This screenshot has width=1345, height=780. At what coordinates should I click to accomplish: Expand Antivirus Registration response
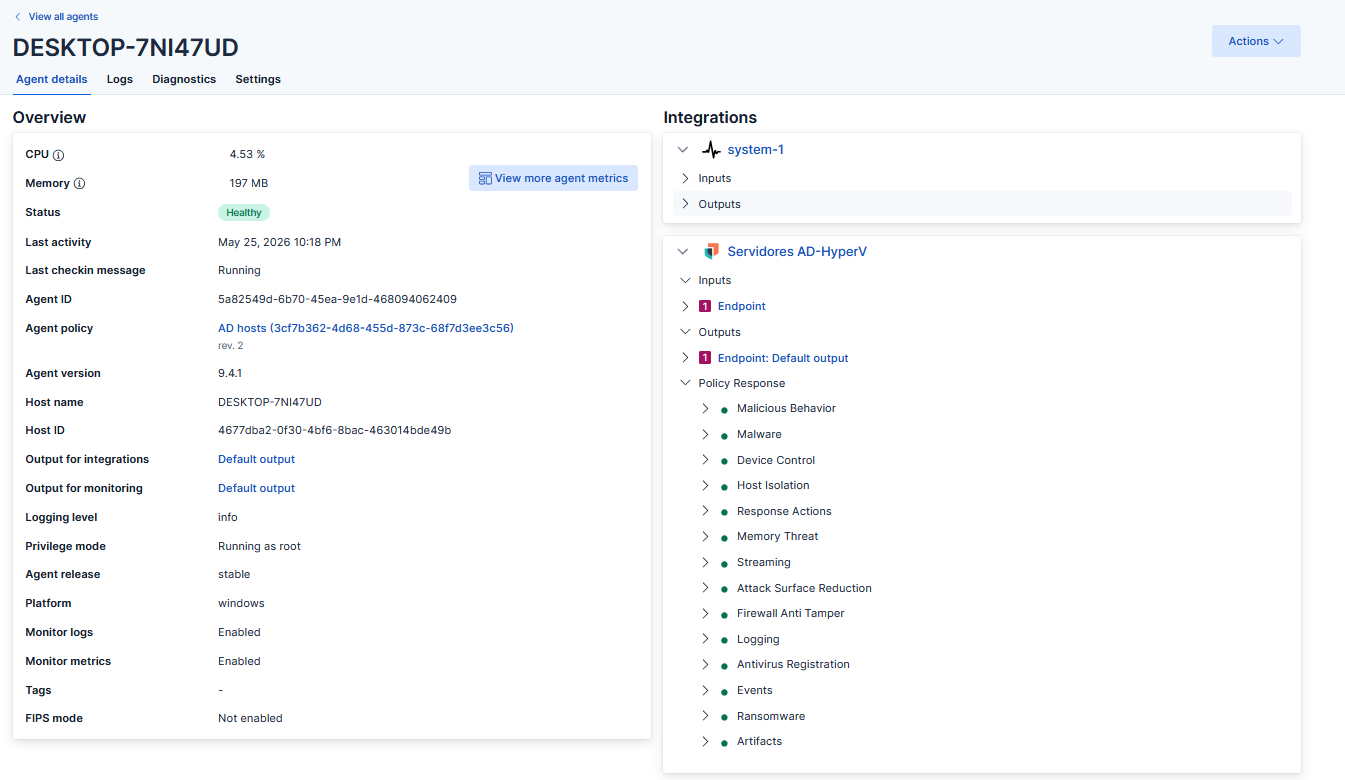point(705,664)
